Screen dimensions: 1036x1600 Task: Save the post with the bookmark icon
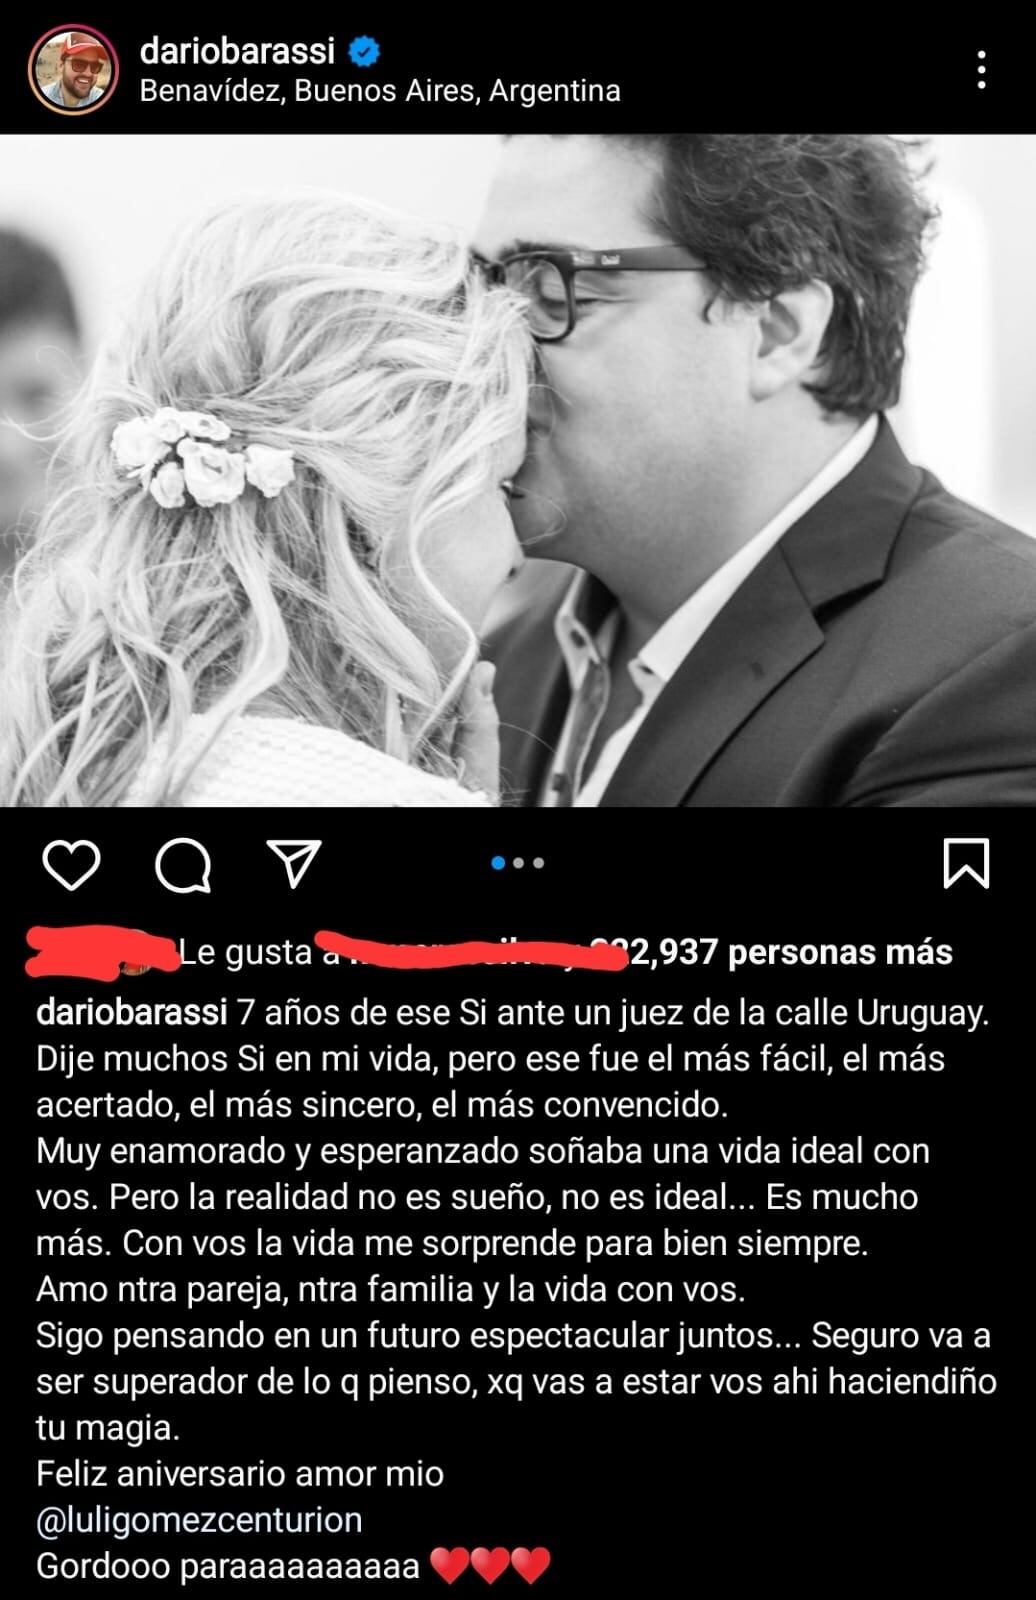click(x=966, y=864)
